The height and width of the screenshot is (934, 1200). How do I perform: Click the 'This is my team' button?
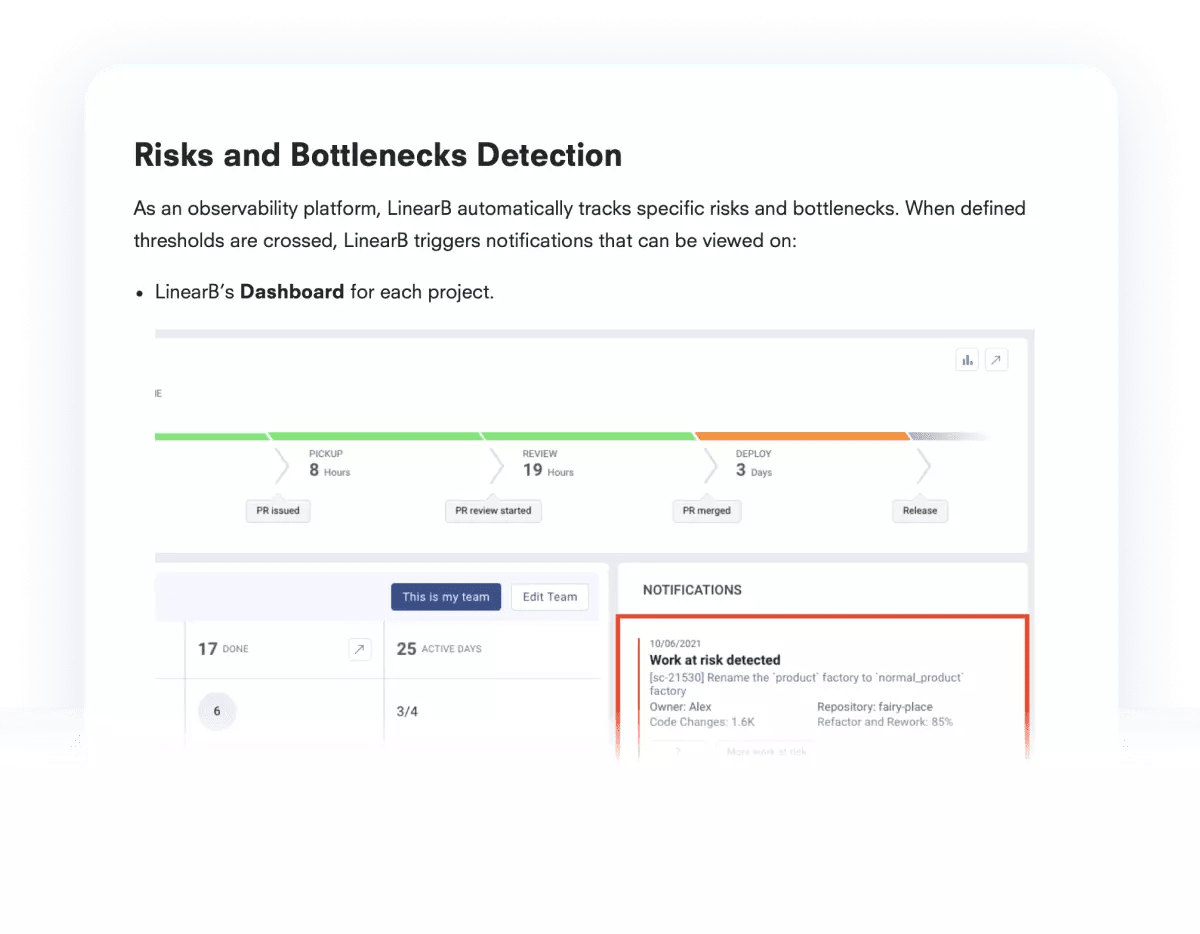[446, 597]
